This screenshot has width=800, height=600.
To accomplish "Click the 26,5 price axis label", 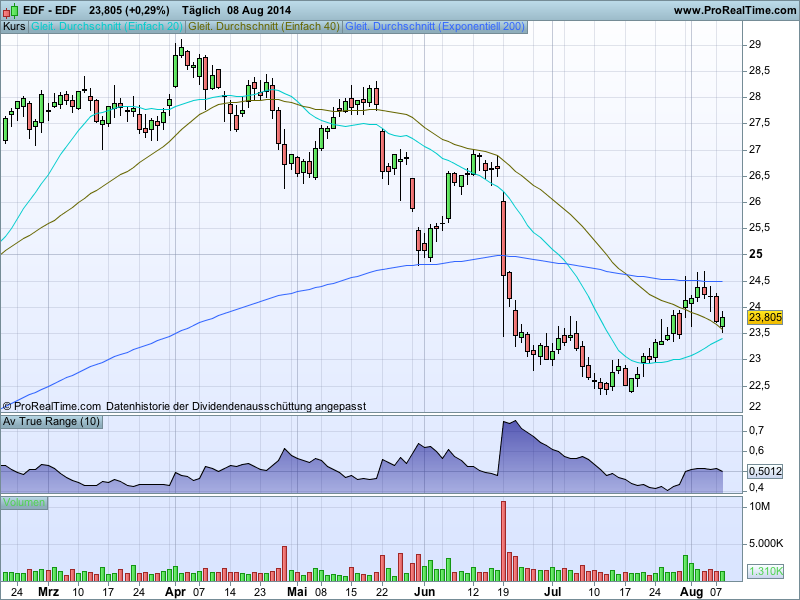I will [x=759, y=176].
